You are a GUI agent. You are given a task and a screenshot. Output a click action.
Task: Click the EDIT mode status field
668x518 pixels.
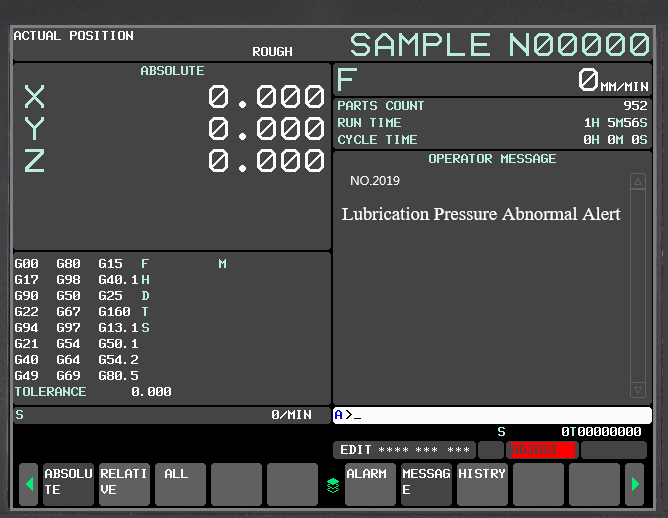click(x=404, y=450)
